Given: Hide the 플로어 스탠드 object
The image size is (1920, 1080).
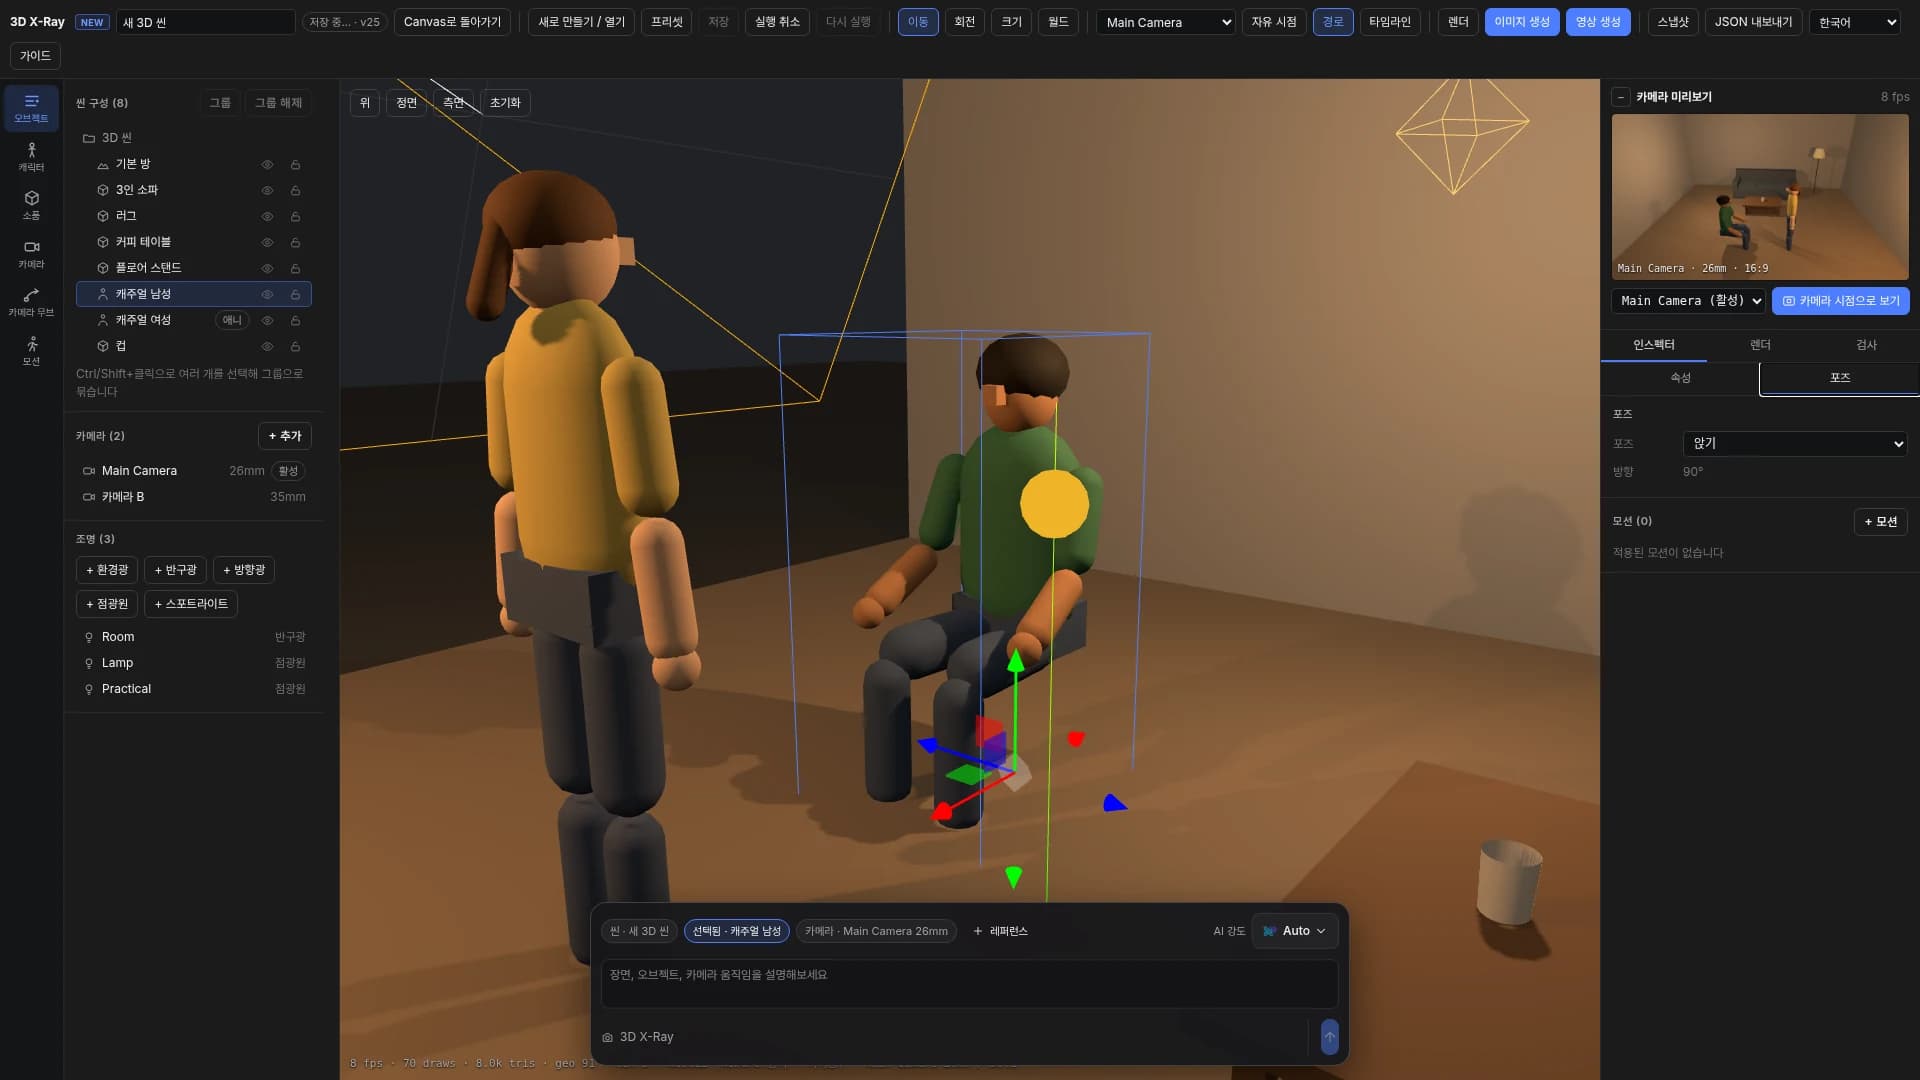Looking at the screenshot, I should pos(267,268).
